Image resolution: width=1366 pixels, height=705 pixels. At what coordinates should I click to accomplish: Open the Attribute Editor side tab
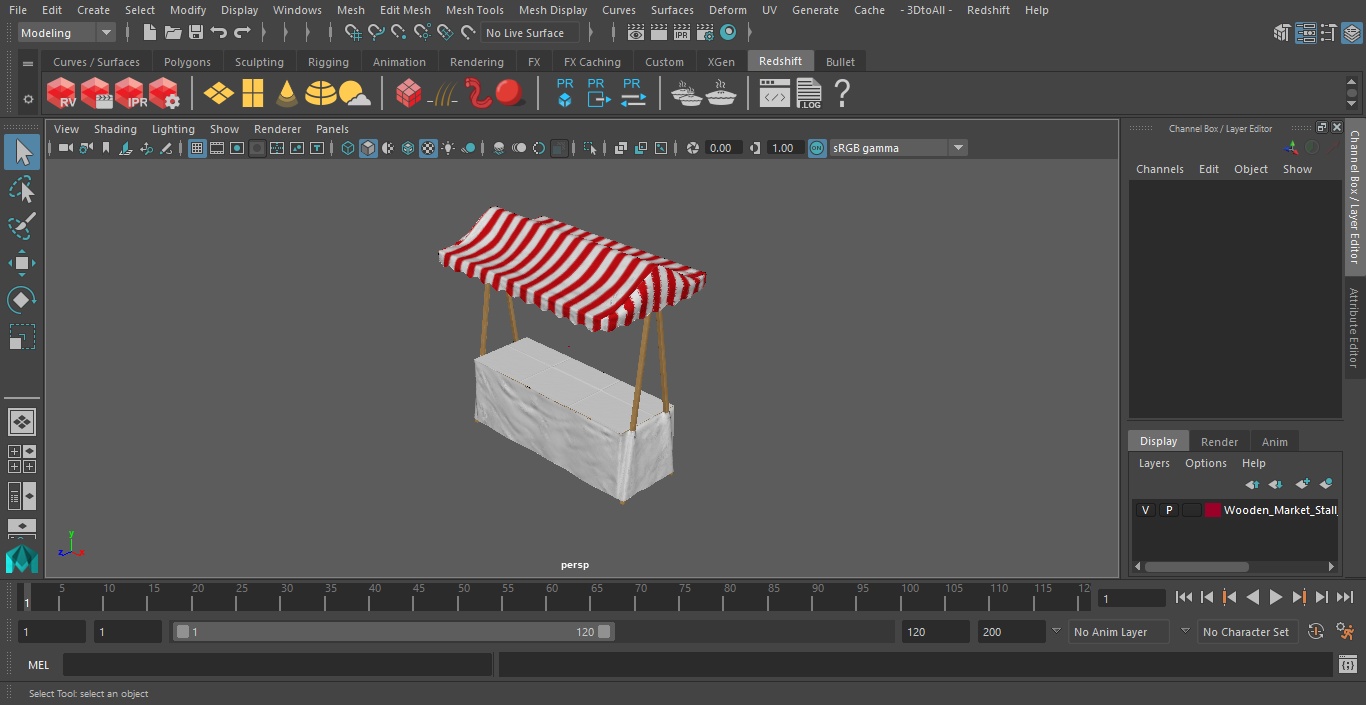pos(1354,327)
